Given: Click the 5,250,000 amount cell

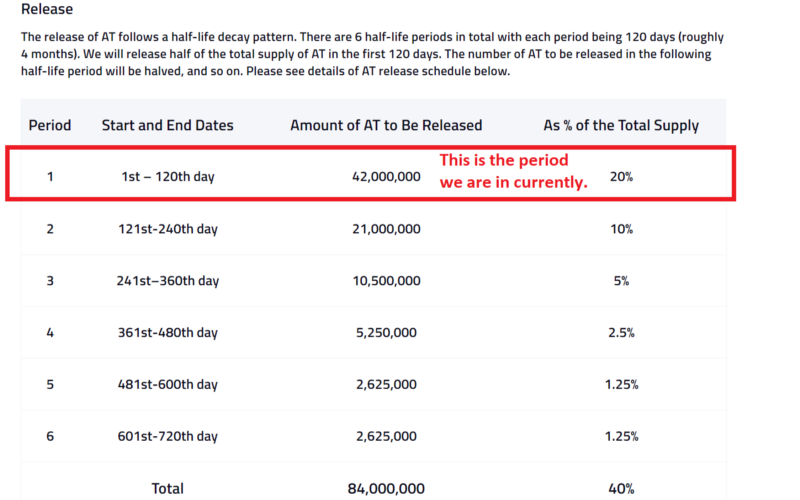Looking at the screenshot, I should [386, 333].
